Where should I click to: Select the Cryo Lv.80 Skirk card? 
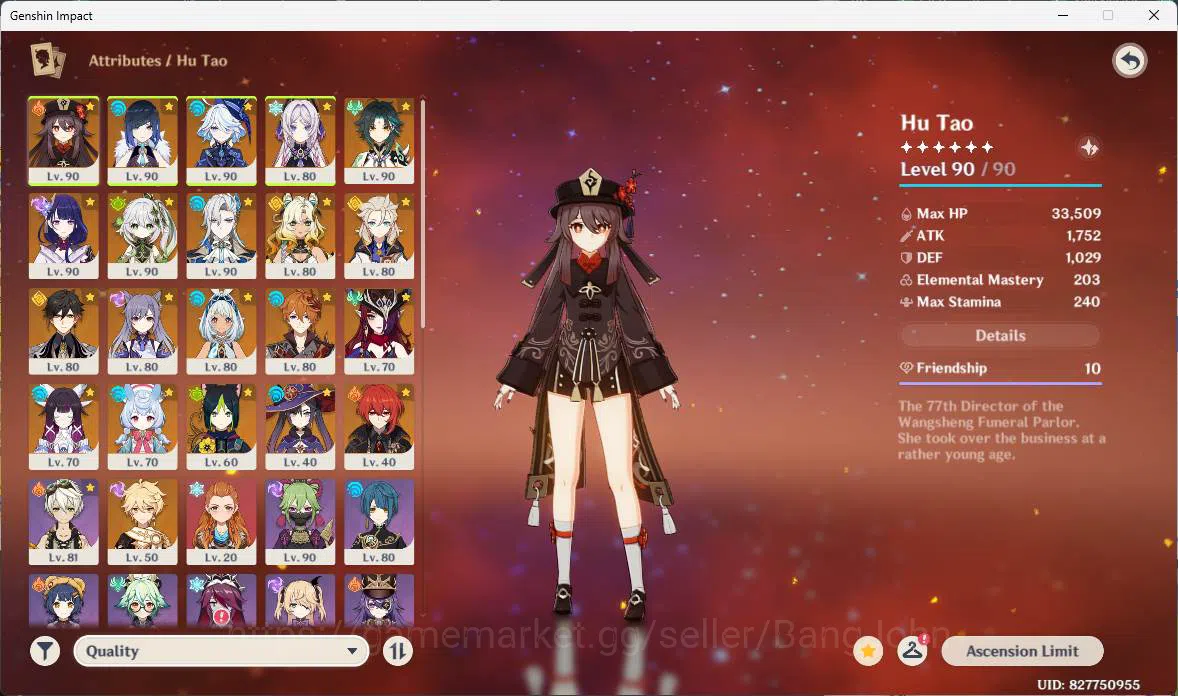(x=300, y=141)
